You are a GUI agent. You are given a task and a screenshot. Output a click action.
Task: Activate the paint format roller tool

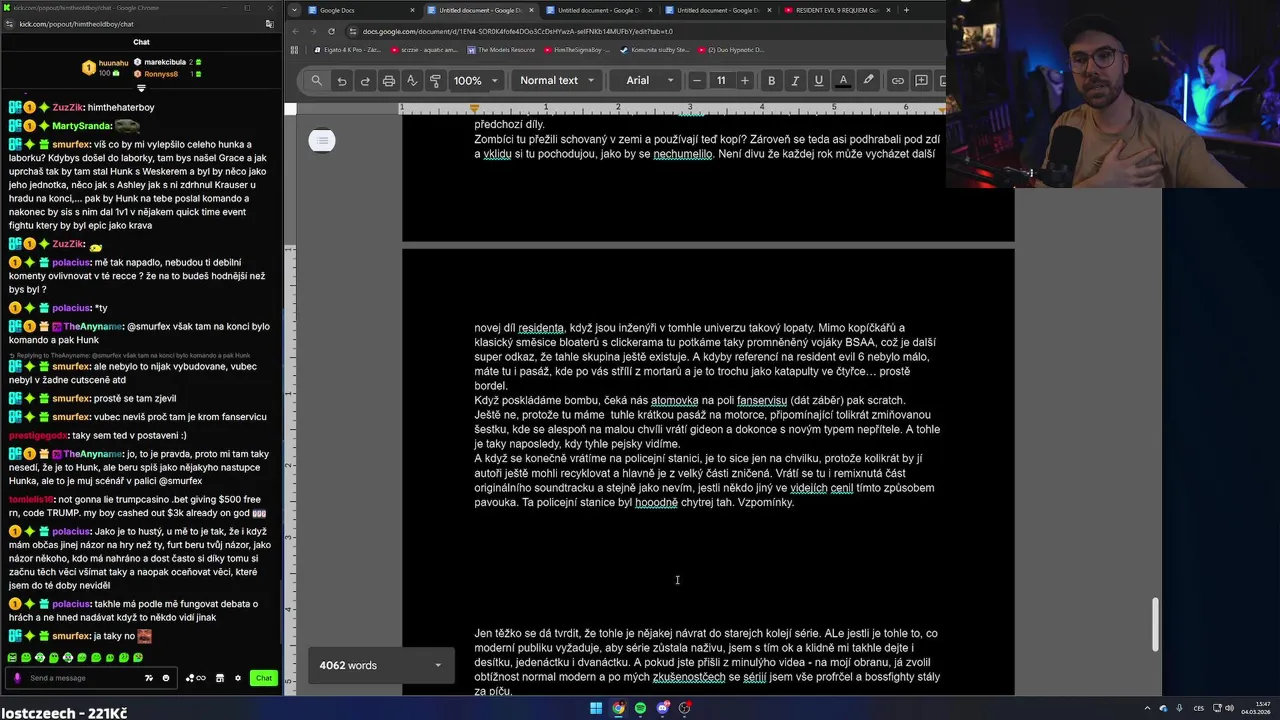point(435,81)
